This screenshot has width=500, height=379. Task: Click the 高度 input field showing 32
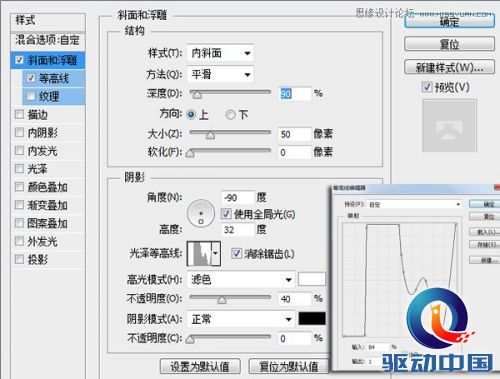[x=238, y=230]
